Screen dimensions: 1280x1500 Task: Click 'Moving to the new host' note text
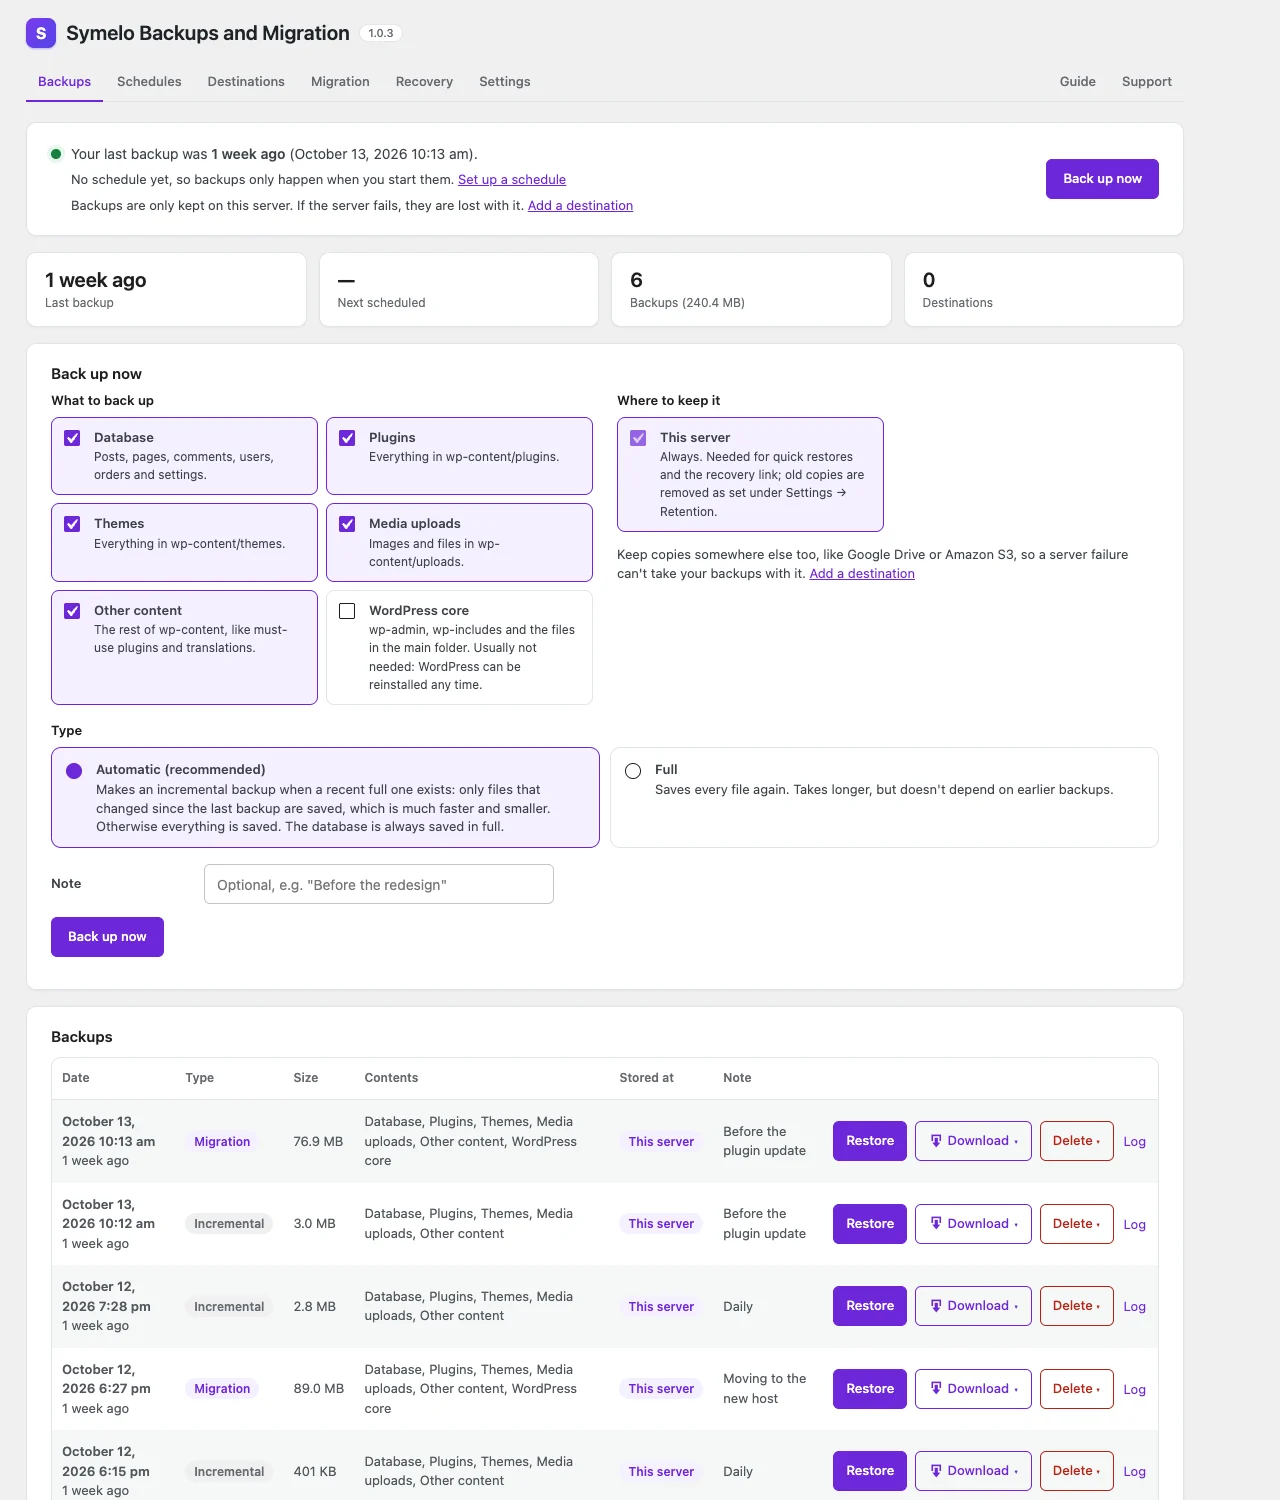[765, 1389]
